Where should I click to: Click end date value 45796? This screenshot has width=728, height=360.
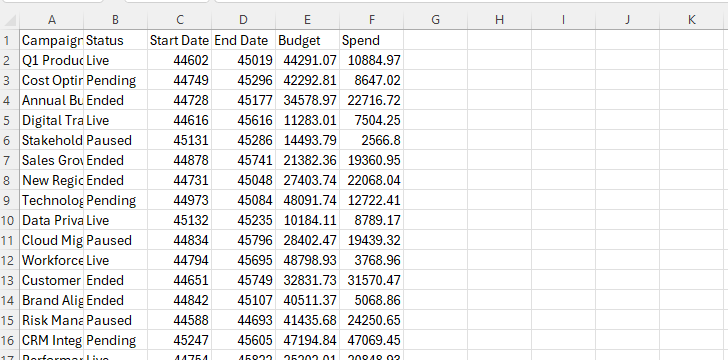point(243,240)
